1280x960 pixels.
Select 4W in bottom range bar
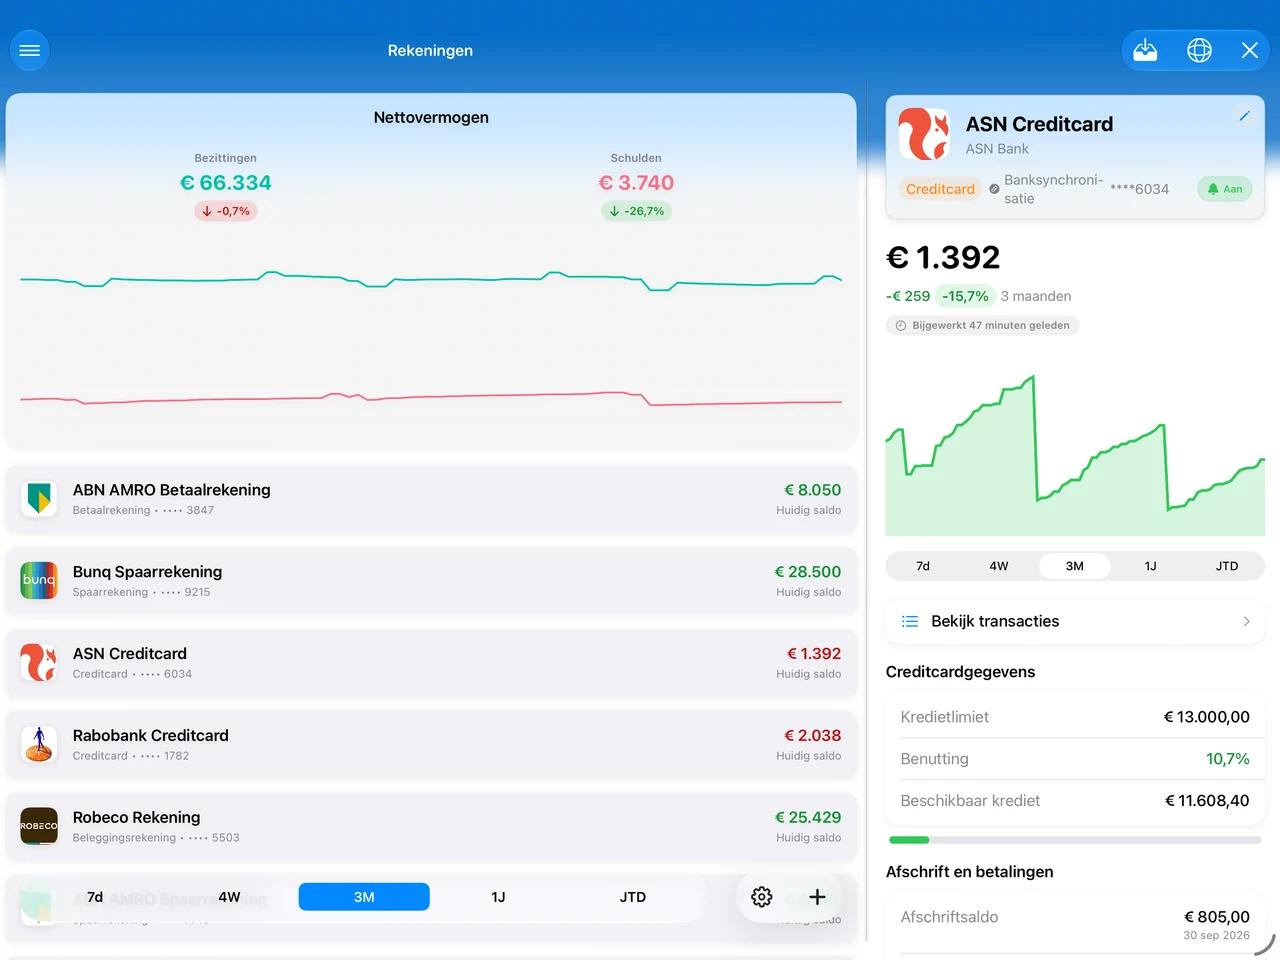pyautogui.click(x=229, y=897)
